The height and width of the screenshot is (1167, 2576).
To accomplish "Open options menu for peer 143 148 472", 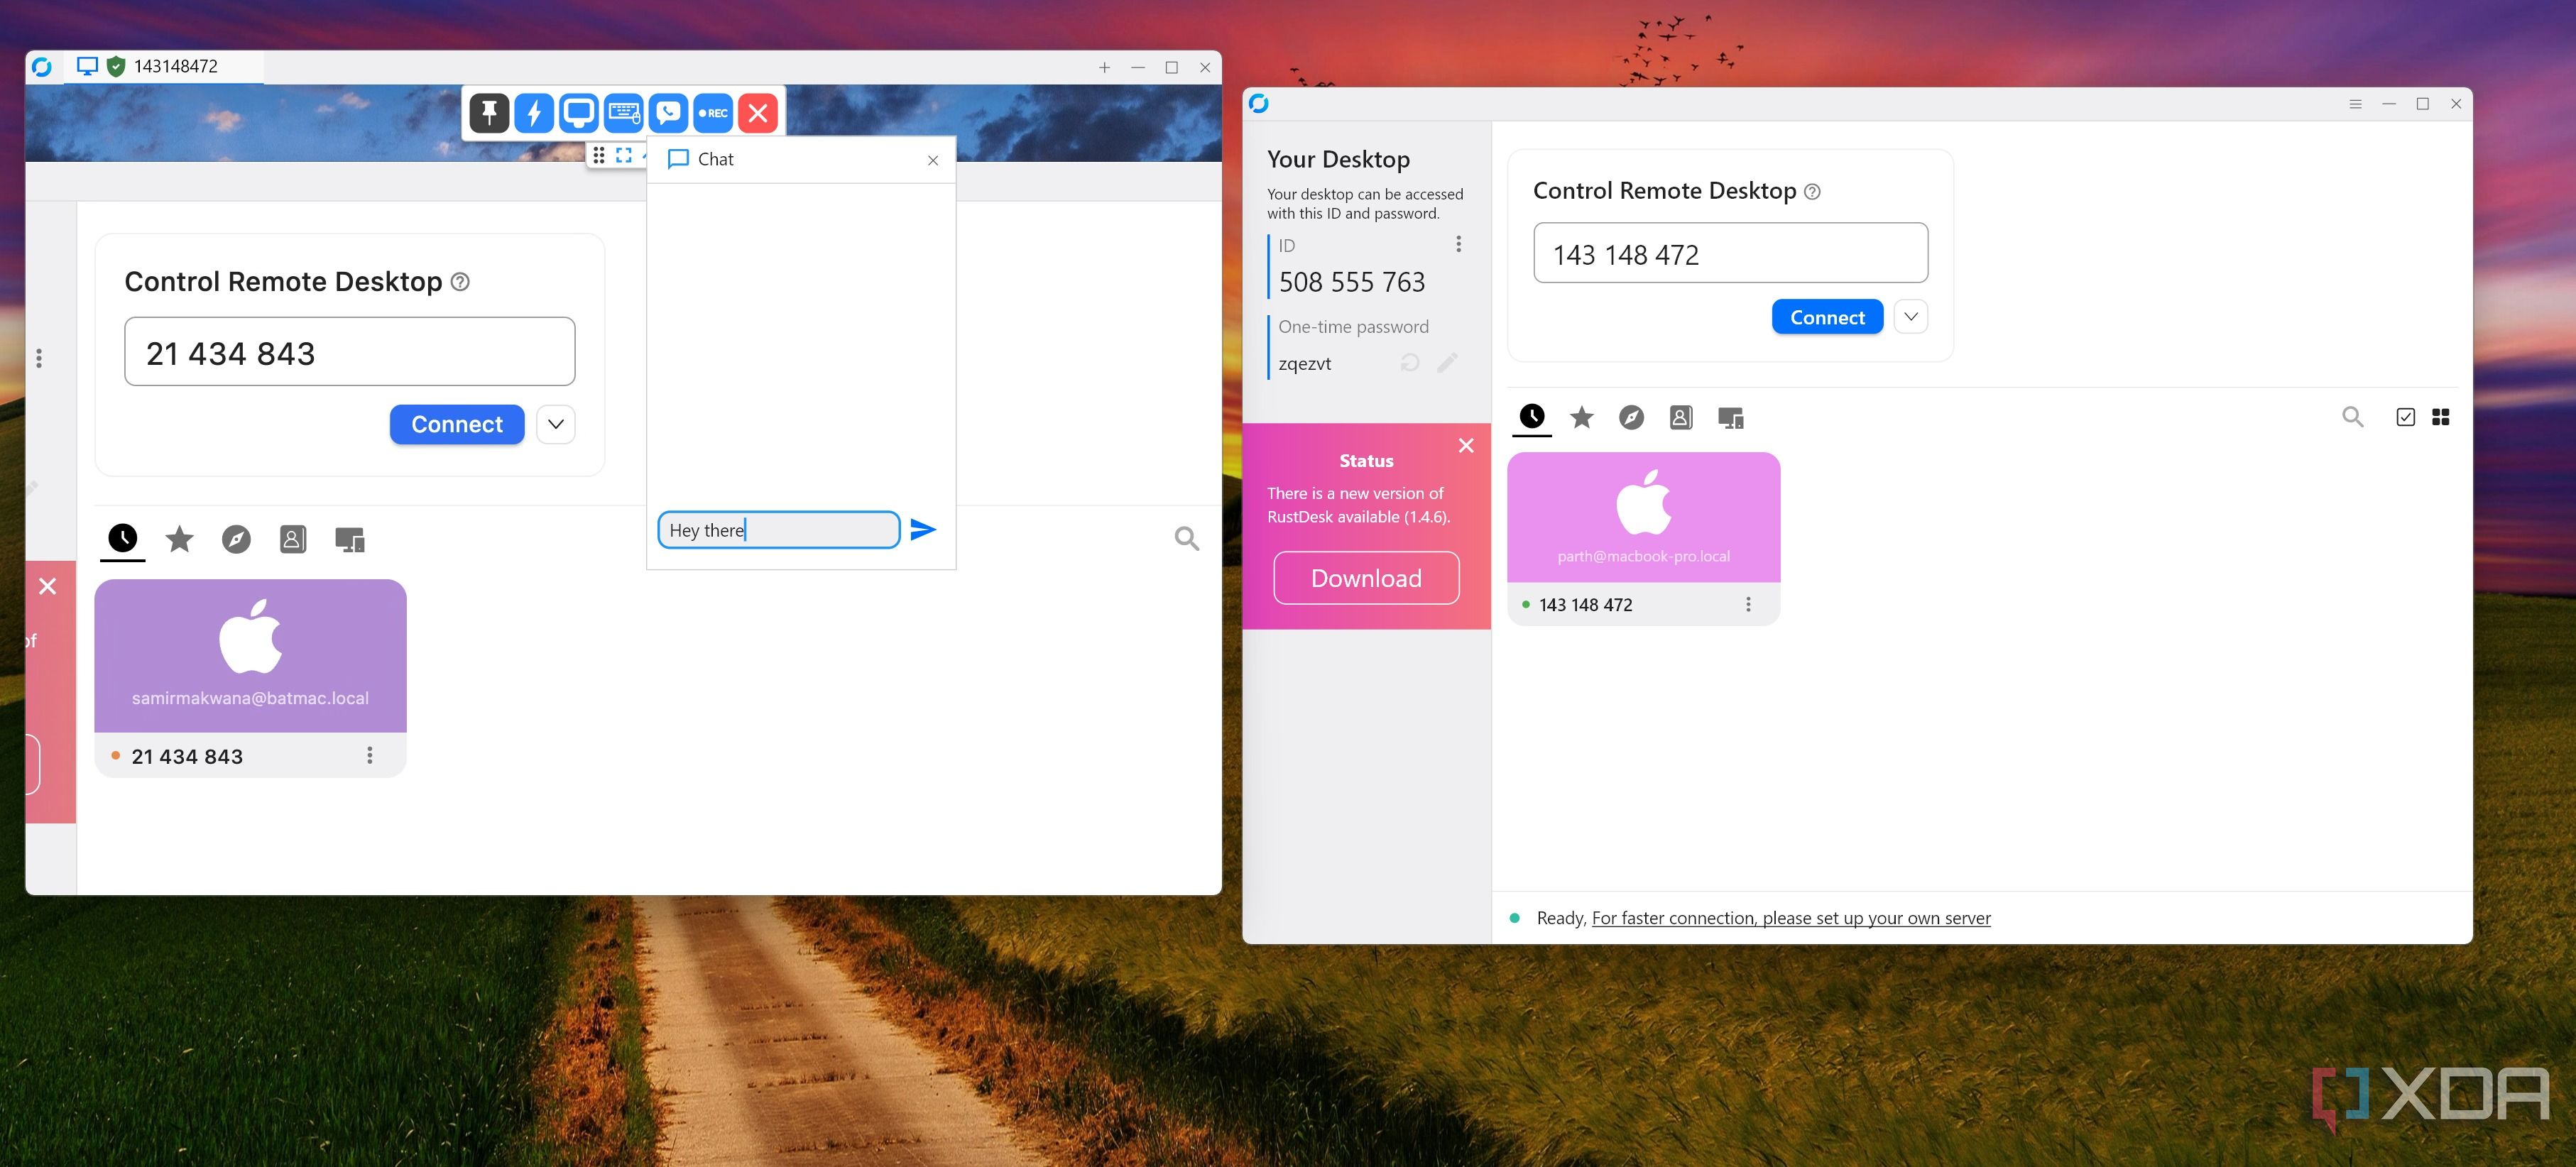I will click(1748, 604).
